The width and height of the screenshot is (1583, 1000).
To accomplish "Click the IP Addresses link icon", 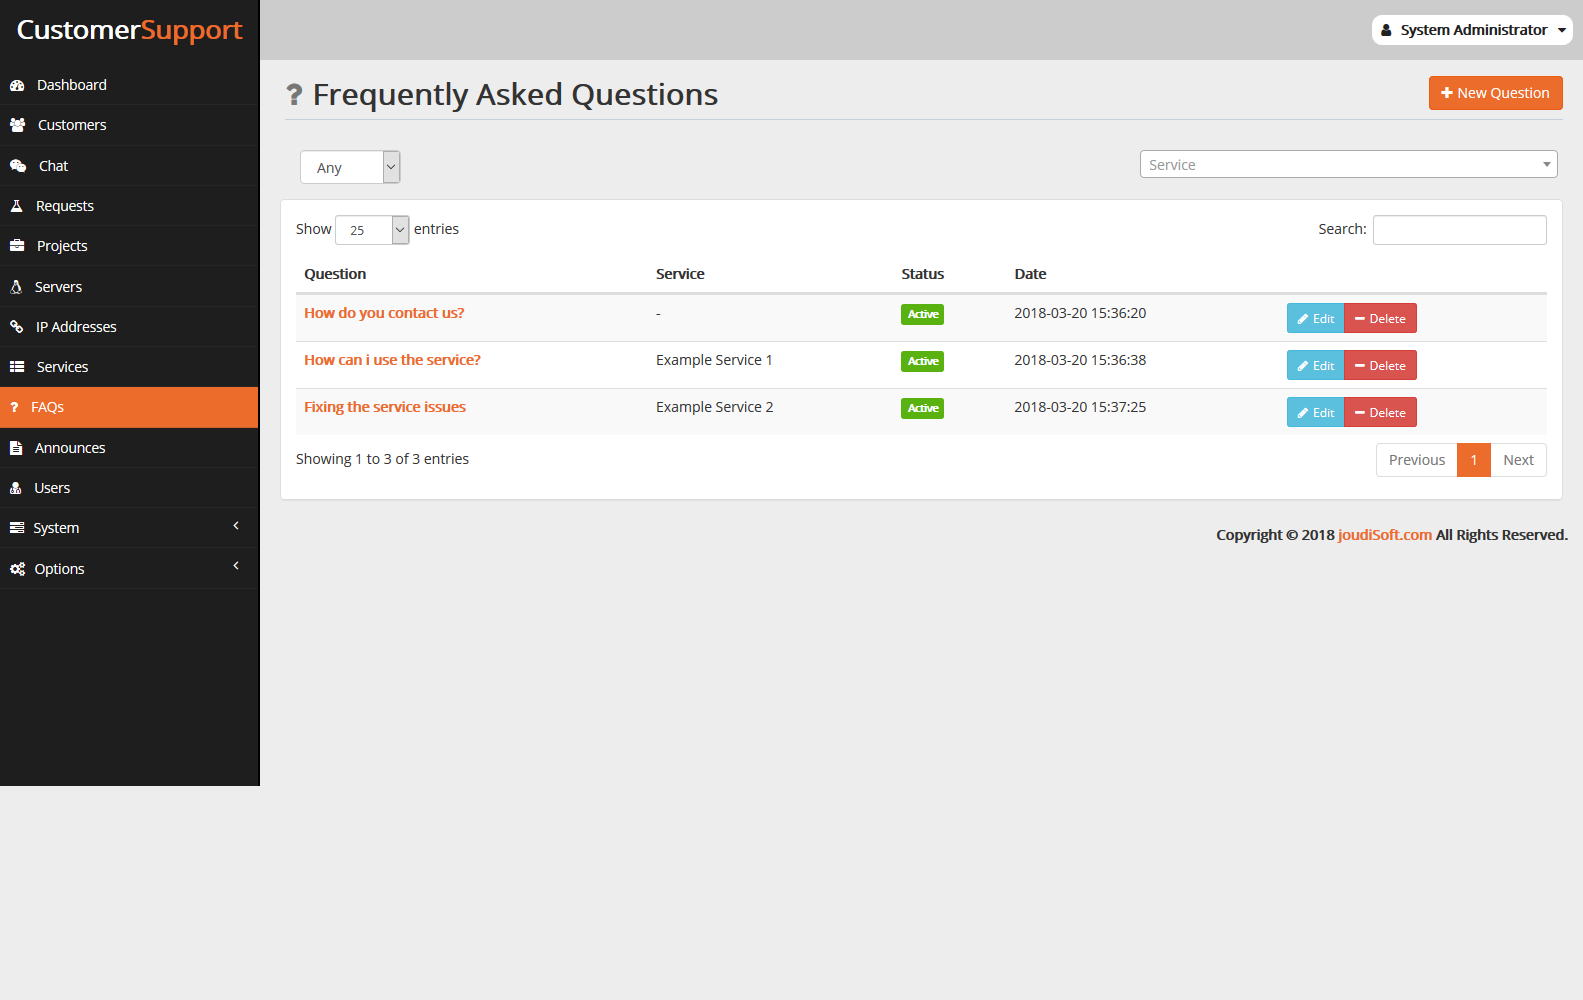I will (16, 327).
